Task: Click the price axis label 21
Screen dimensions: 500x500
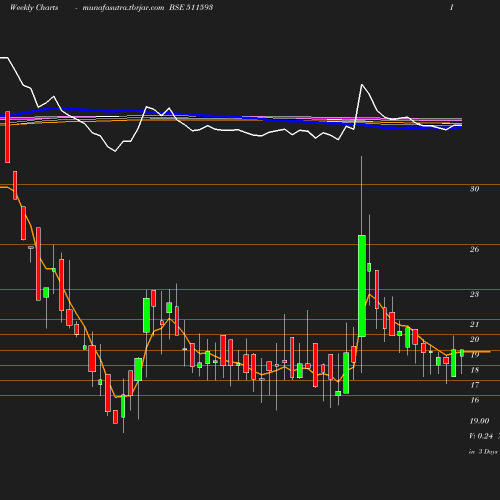Action: coord(474,324)
